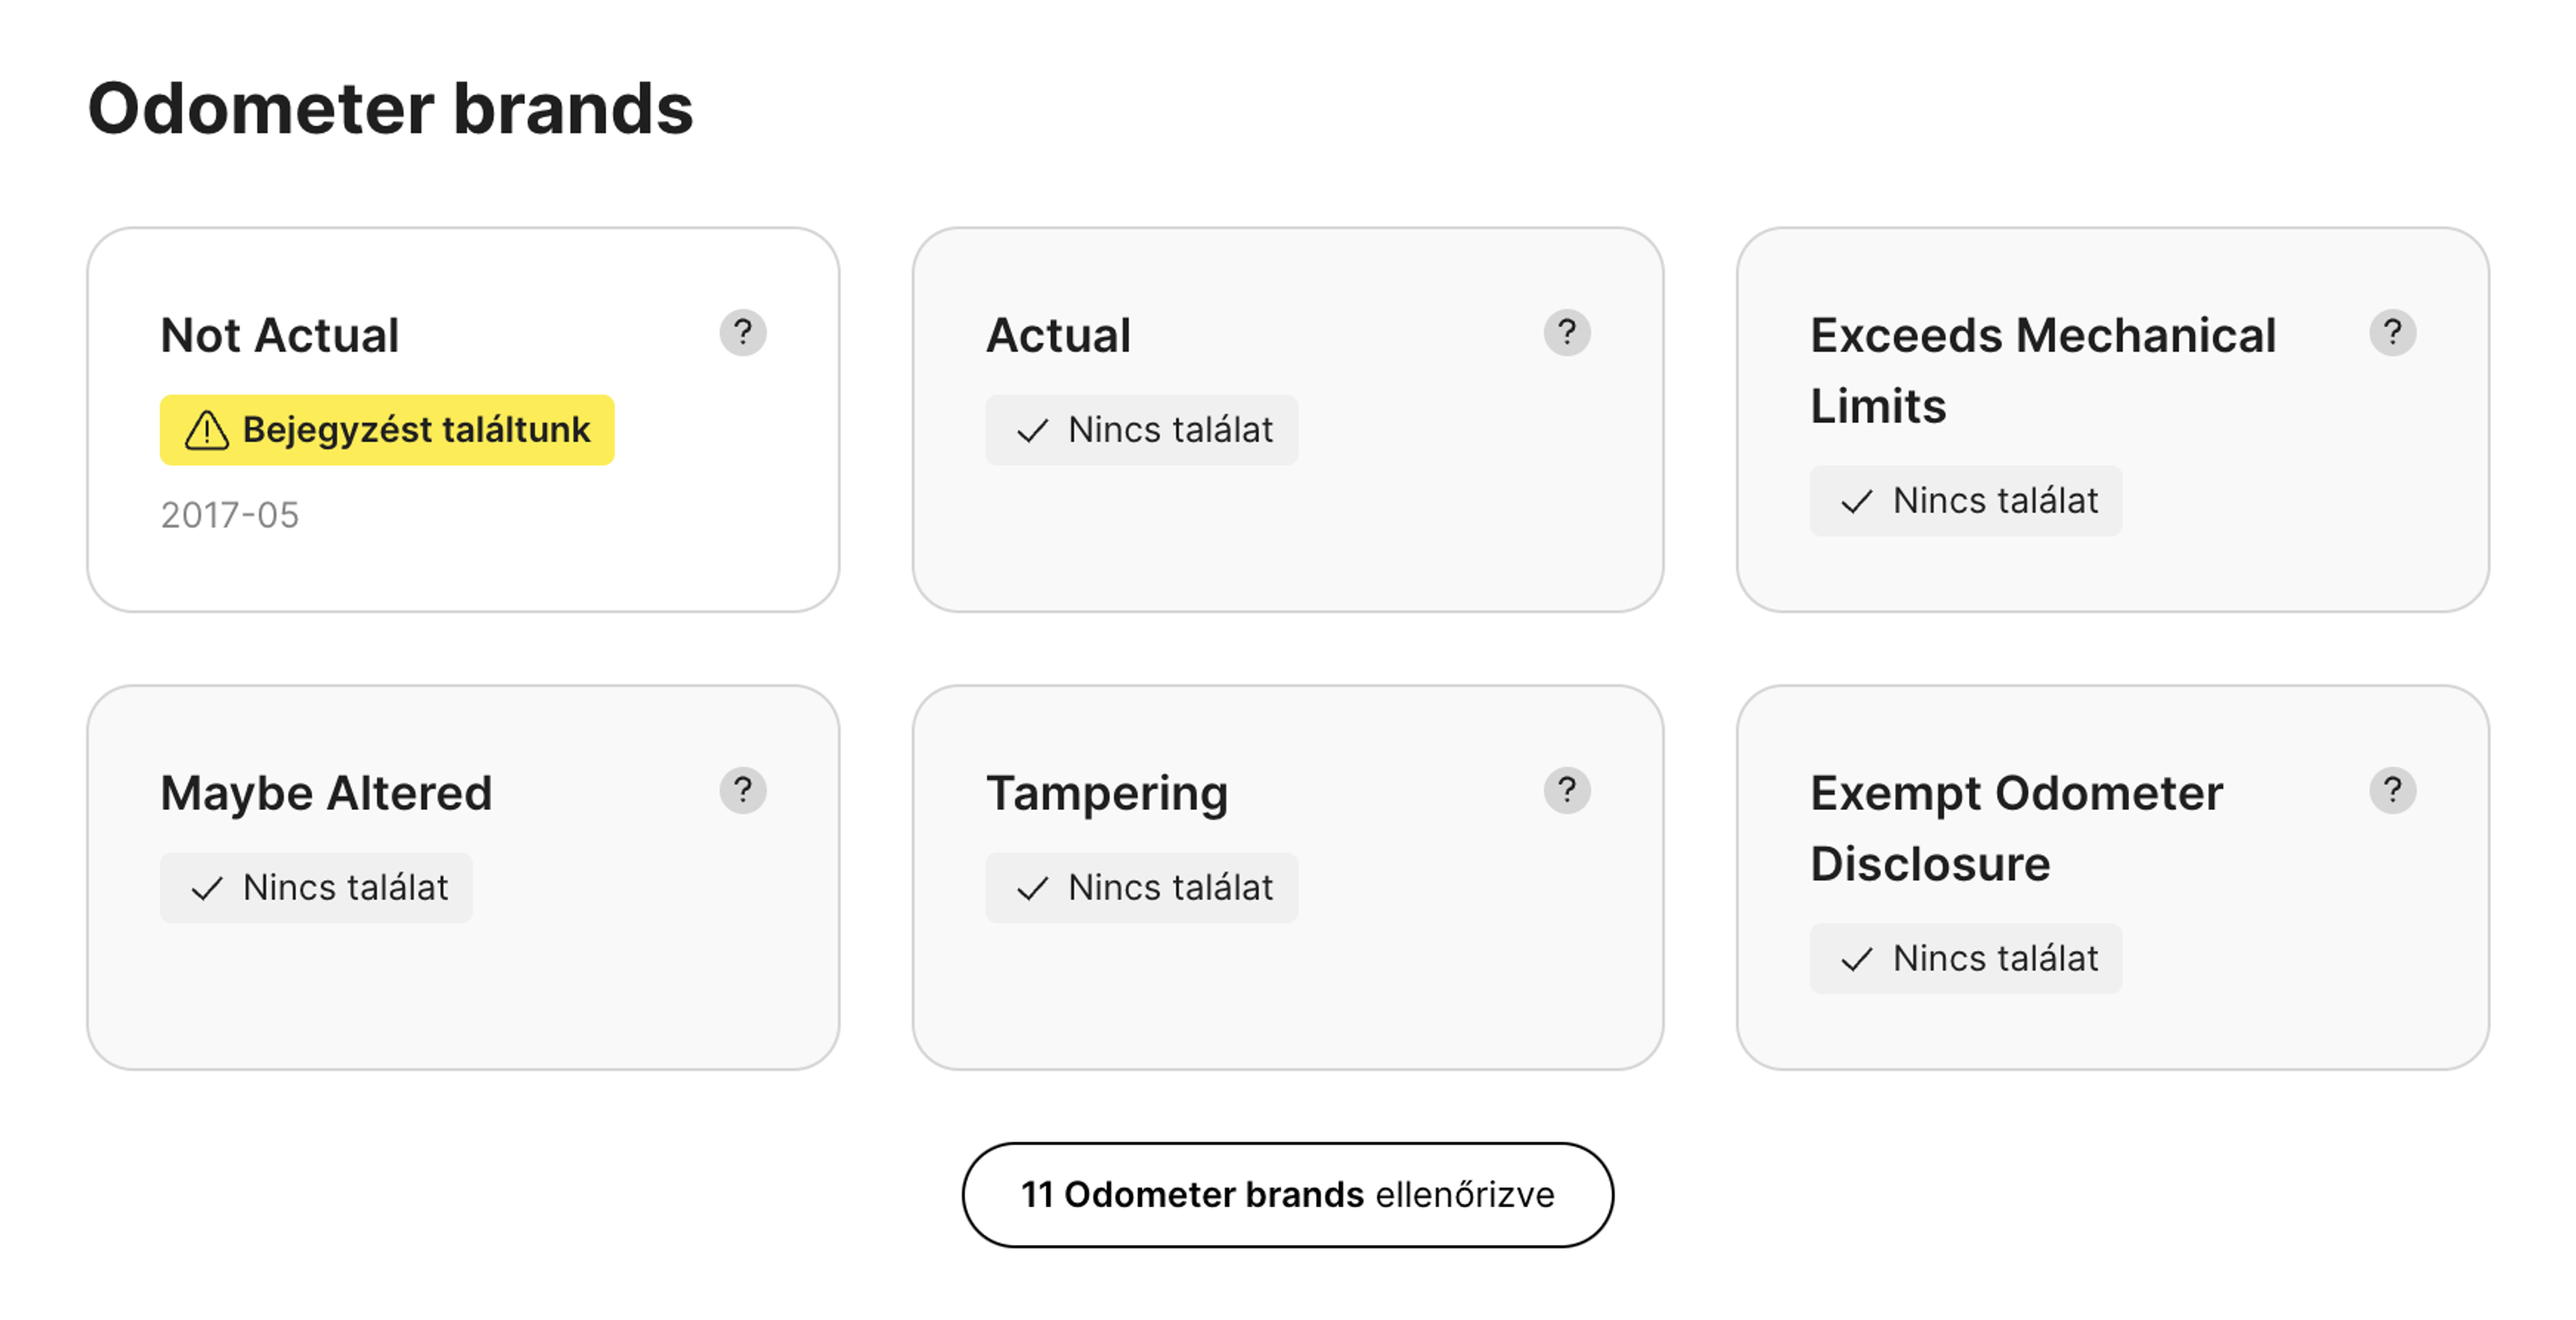This screenshot has height=1320, width=2576.
Task: Click Nincs találat badge under Maybe Altered
Action: click(316, 887)
